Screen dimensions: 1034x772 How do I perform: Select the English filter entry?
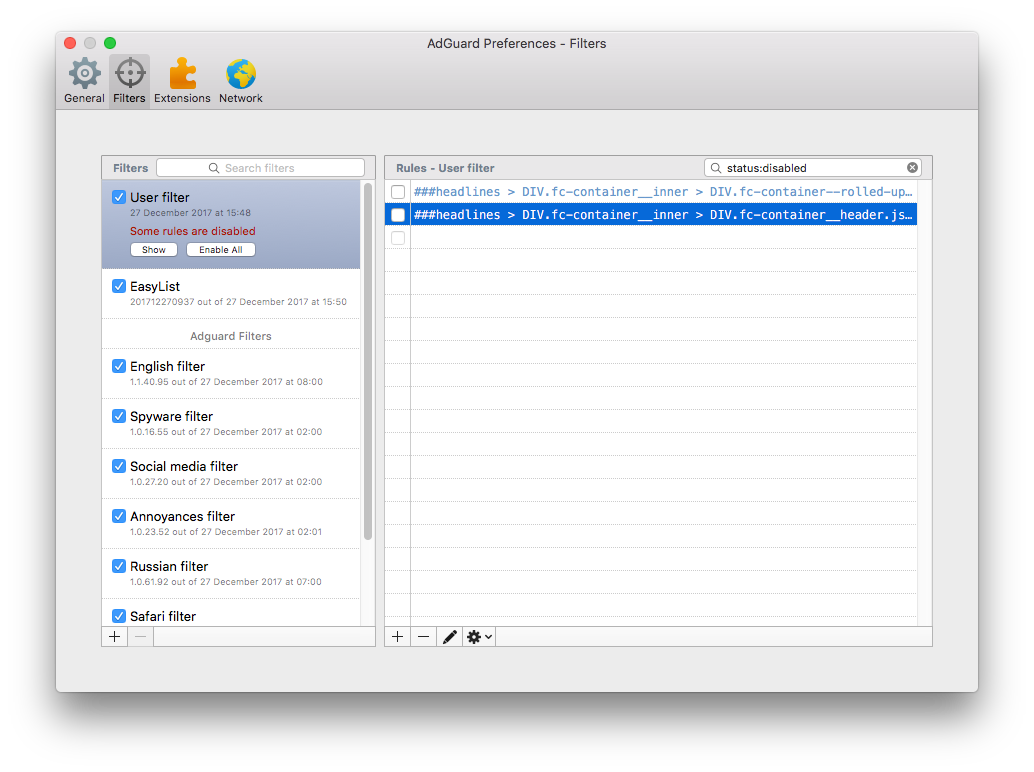tap(231, 373)
